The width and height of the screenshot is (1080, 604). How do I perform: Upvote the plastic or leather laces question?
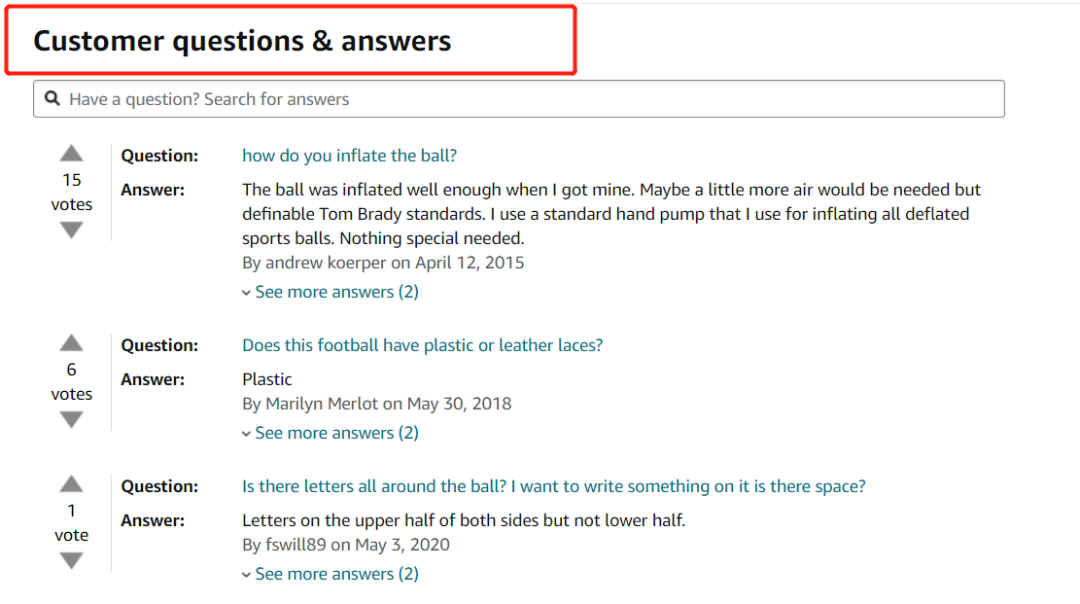pos(71,343)
